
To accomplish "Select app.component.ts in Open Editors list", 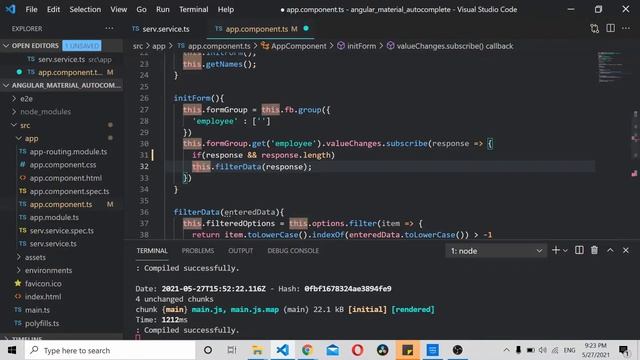I will [x=61, y=72].
